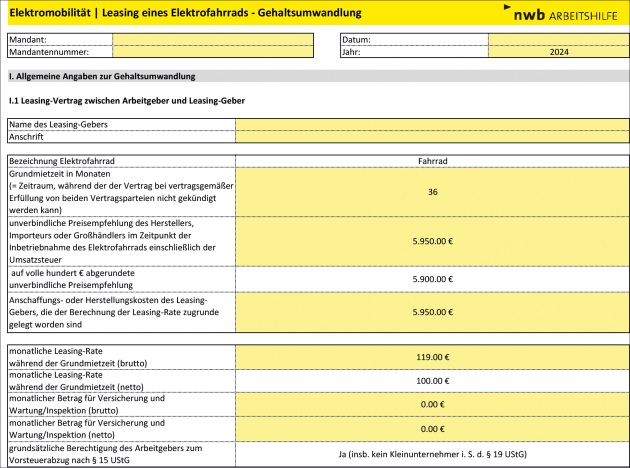Click the rounded price cell 5.900.00 €
The height and width of the screenshot is (468, 630).
[432, 280]
